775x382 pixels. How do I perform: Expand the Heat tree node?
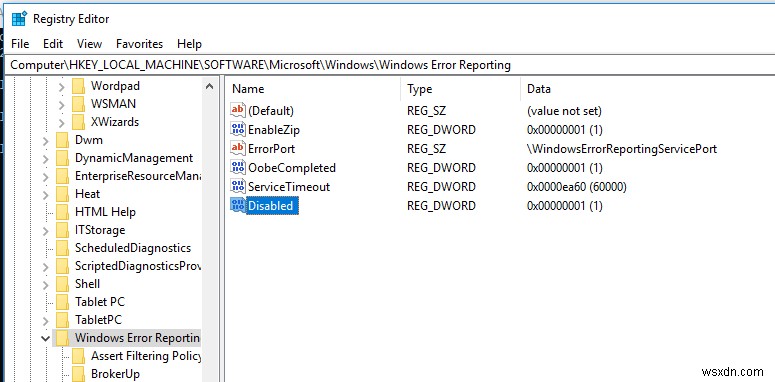45,195
